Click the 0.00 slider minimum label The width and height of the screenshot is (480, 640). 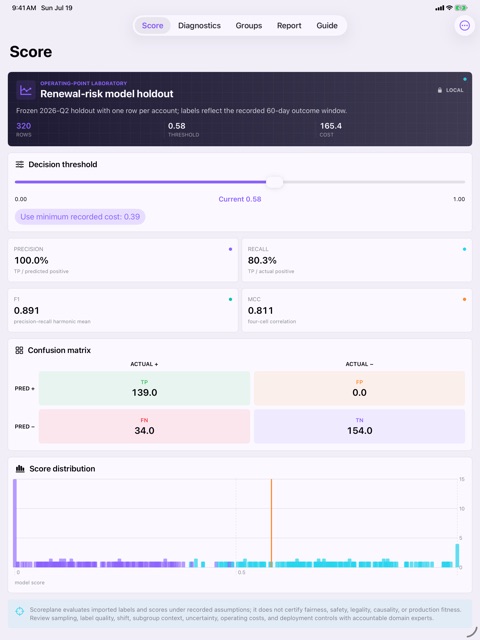click(x=21, y=199)
